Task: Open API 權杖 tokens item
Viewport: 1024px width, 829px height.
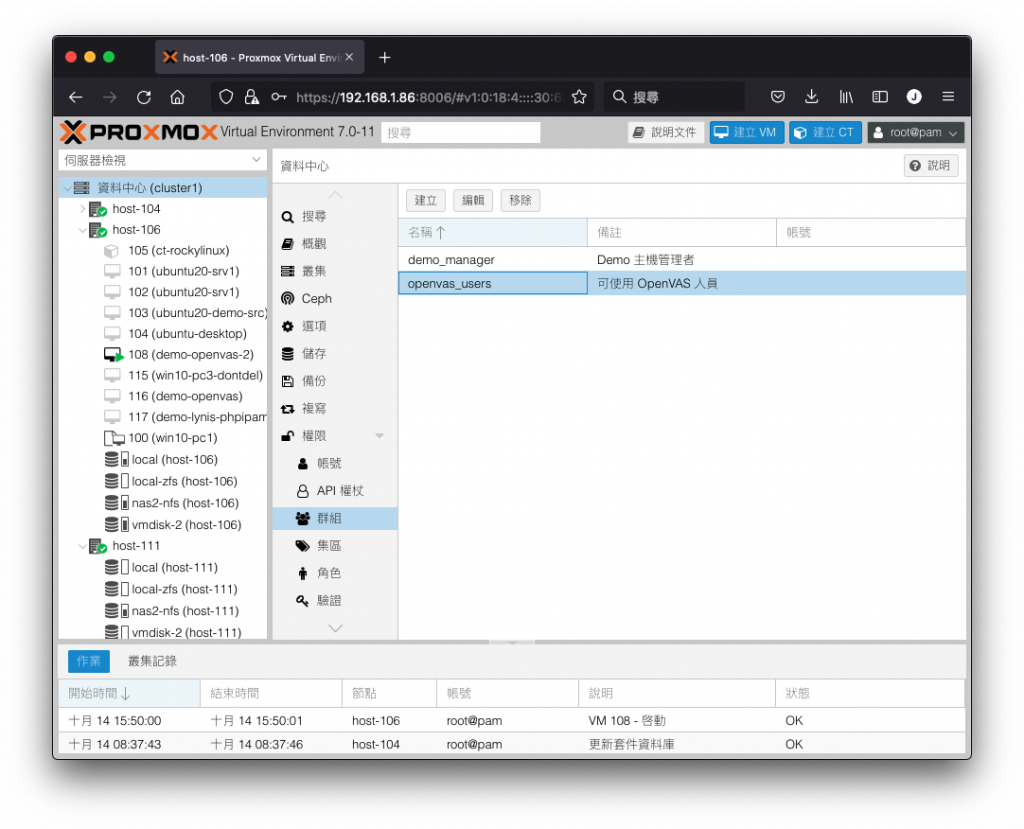Action: (x=335, y=491)
